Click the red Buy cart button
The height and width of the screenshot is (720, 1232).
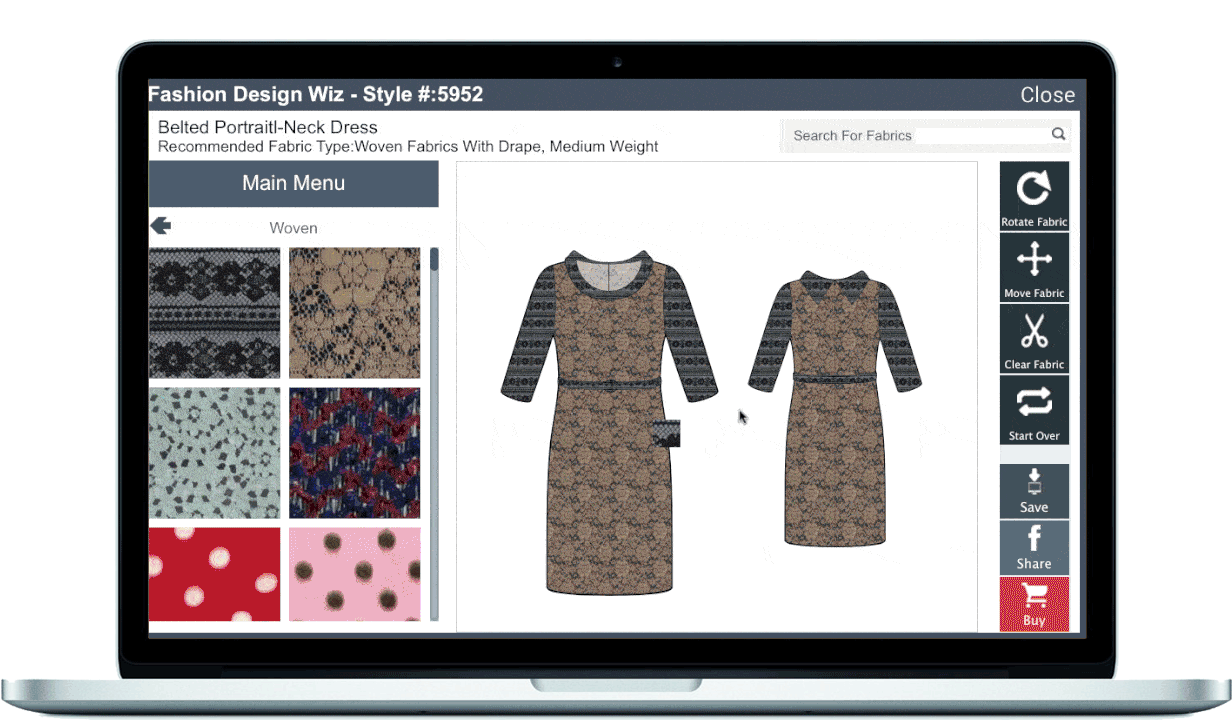(x=1034, y=604)
